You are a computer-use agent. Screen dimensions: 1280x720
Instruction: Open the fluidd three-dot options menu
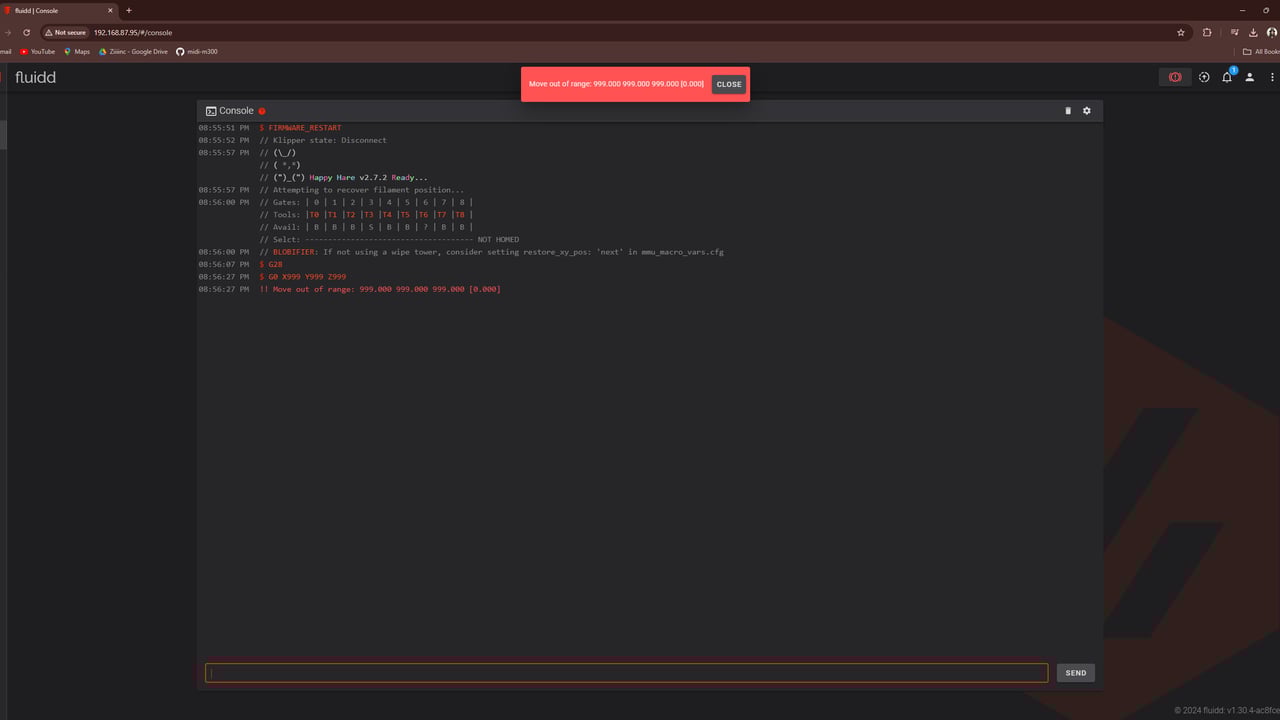1272,77
